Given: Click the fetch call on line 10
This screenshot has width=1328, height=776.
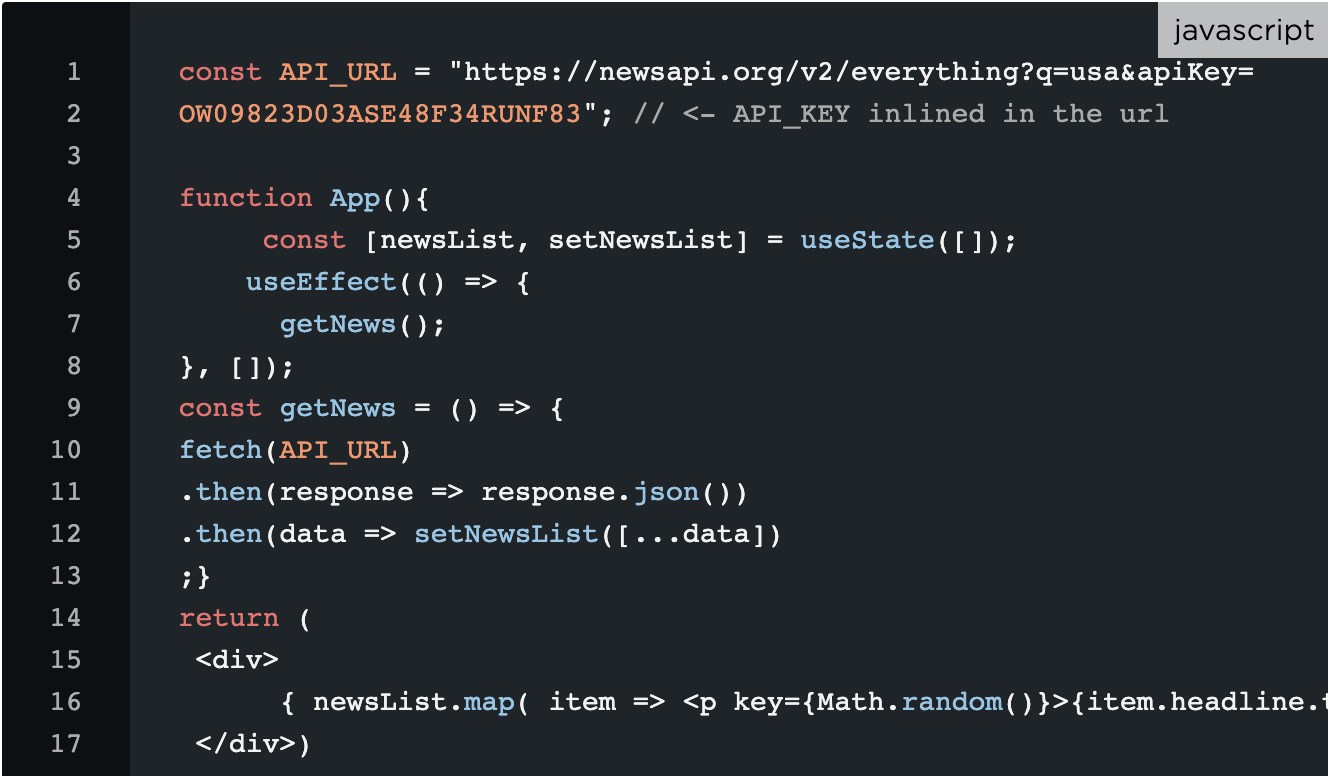Looking at the screenshot, I should coord(221,450).
